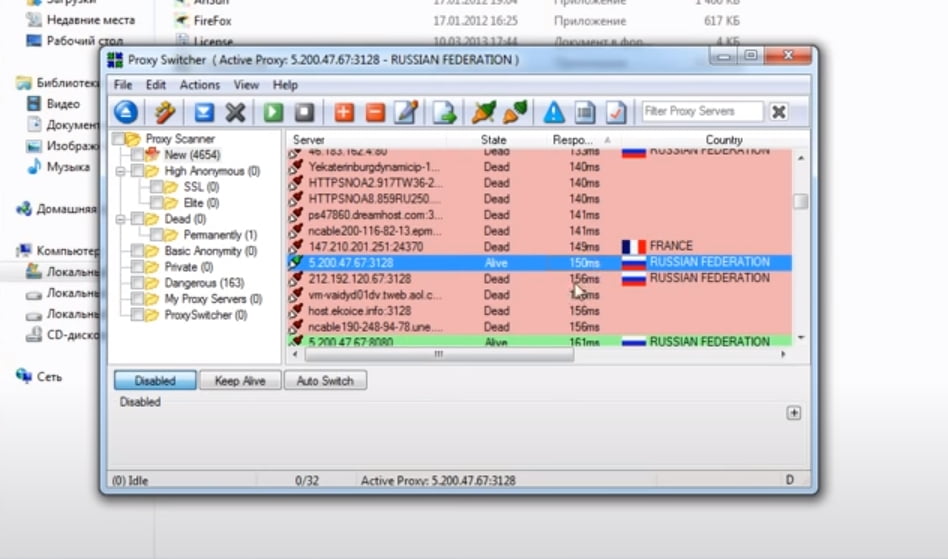
Task: Open the File menu
Action: pyautogui.click(x=123, y=85)
